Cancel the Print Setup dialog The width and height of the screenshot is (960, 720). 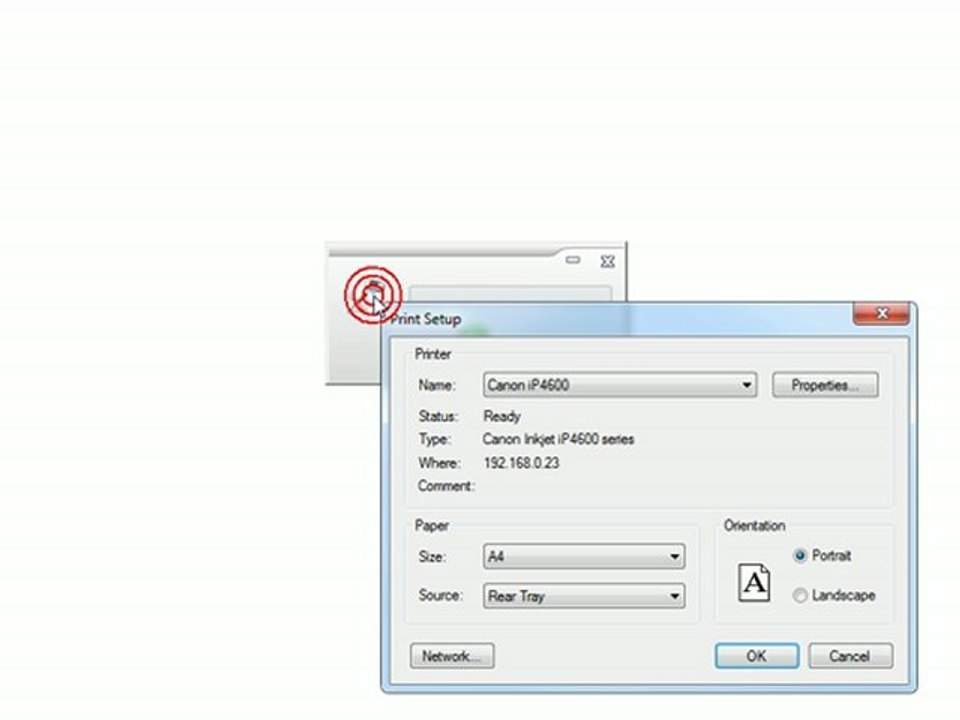coord(850,656)
